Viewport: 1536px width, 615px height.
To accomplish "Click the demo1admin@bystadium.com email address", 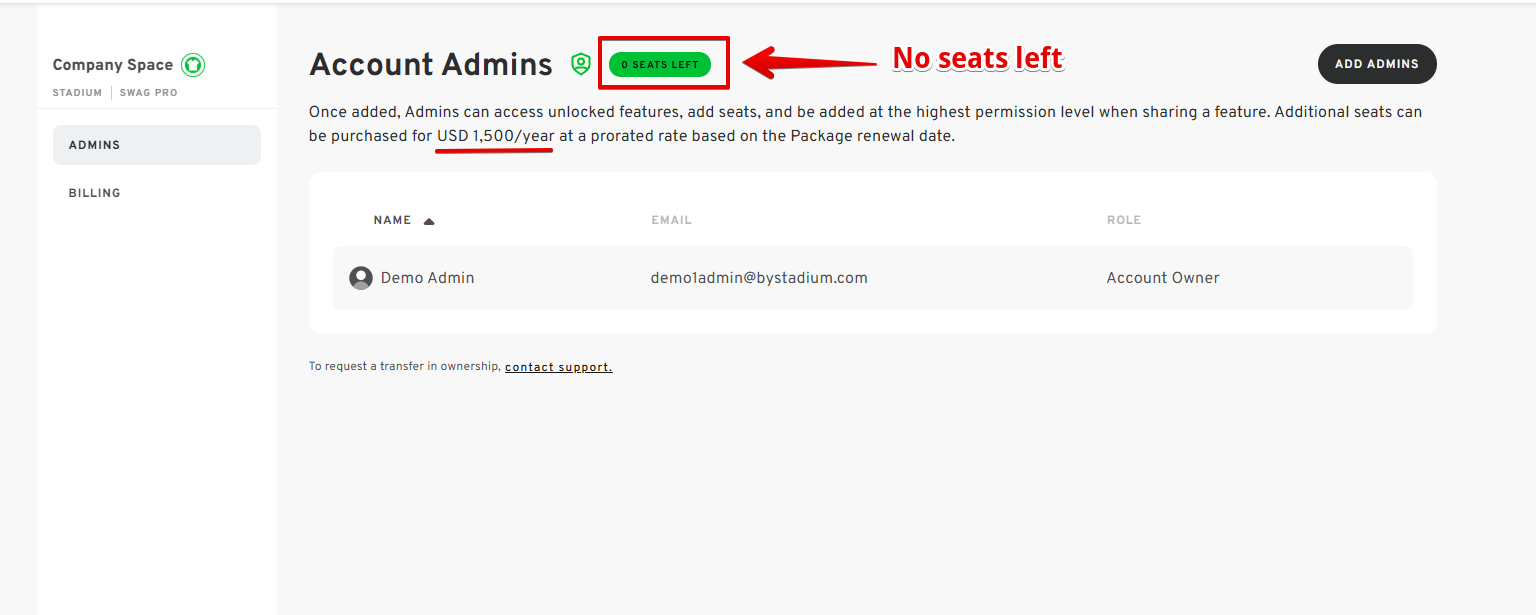I will [x=759, y=278].
